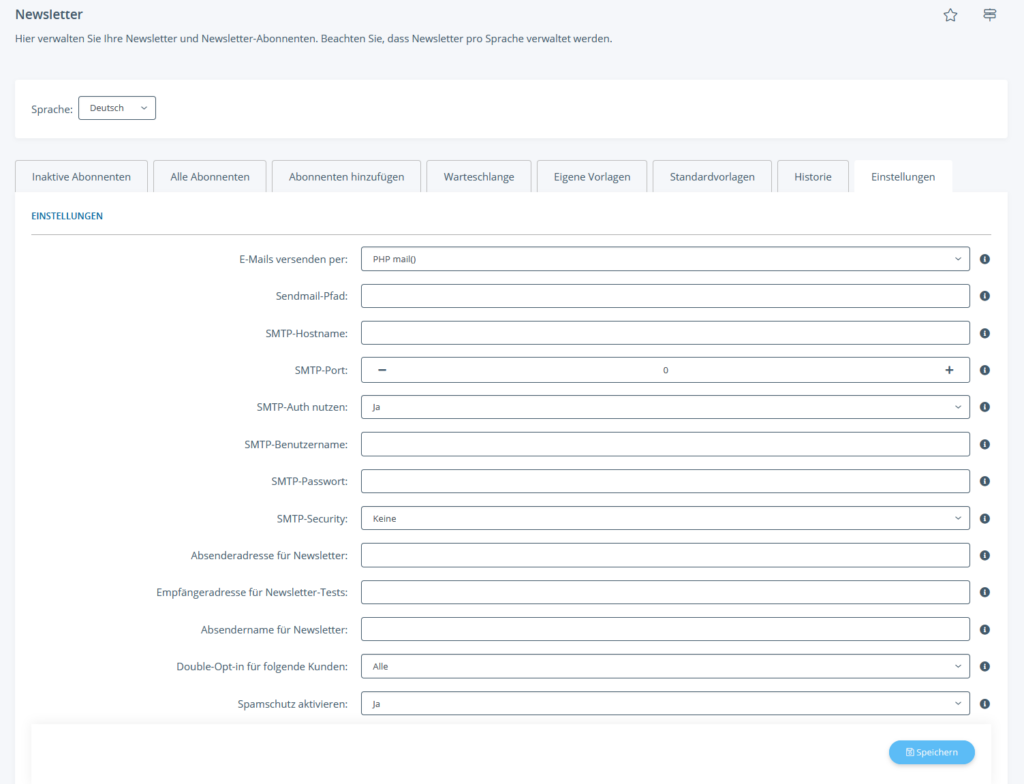Viewport: 1024px width, 784px height.
Task: Open the SMTP-Security dropdown
Action: [x=665, y=519]
